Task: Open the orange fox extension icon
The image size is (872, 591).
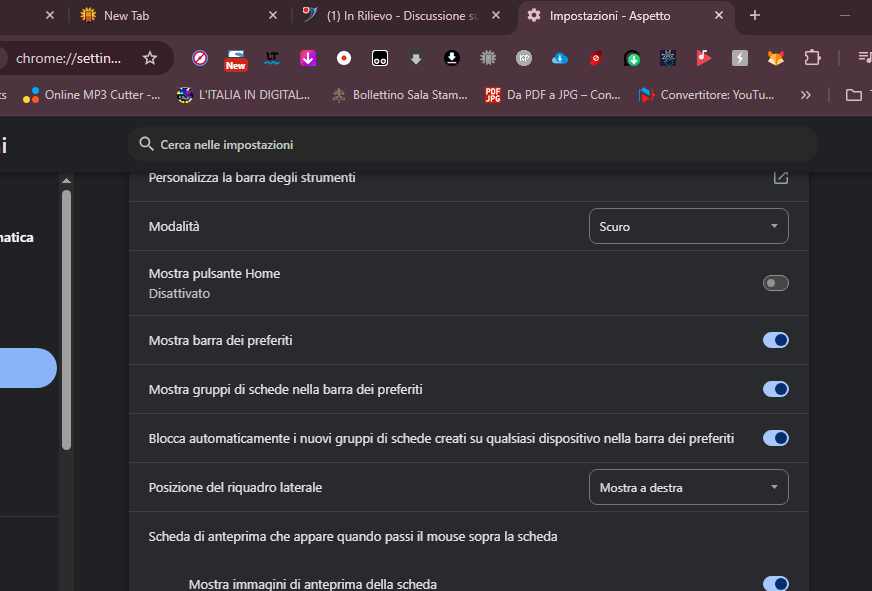Action: [x=776, y=58]
